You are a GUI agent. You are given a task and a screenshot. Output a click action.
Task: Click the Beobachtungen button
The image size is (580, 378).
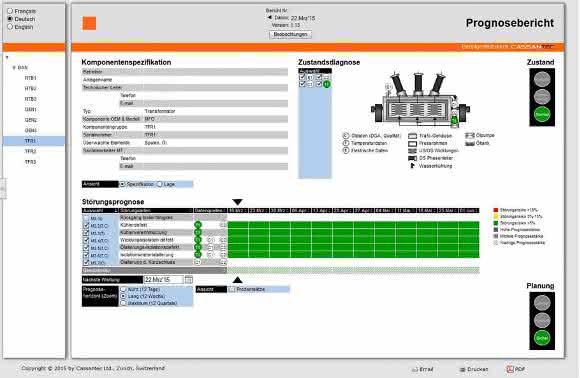[x=290, y=34]
